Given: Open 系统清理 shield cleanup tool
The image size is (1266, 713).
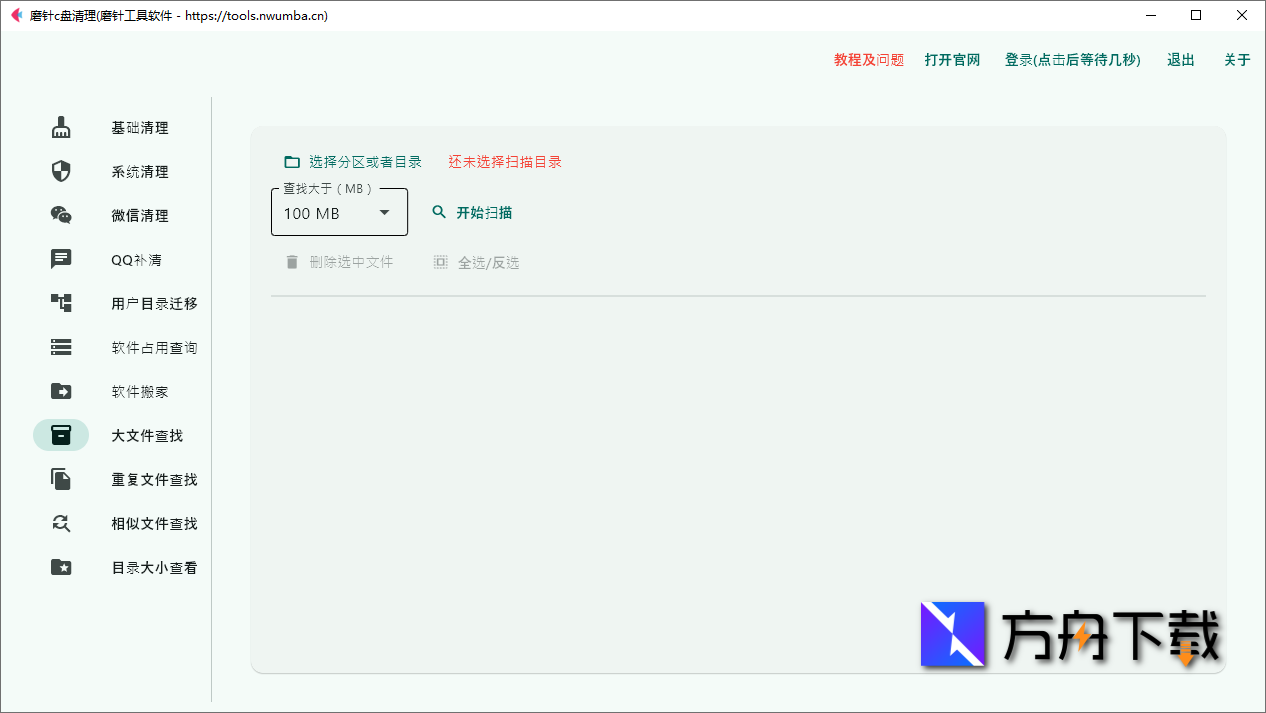Looking at the screenshot, I should click(x=61, y=171).
